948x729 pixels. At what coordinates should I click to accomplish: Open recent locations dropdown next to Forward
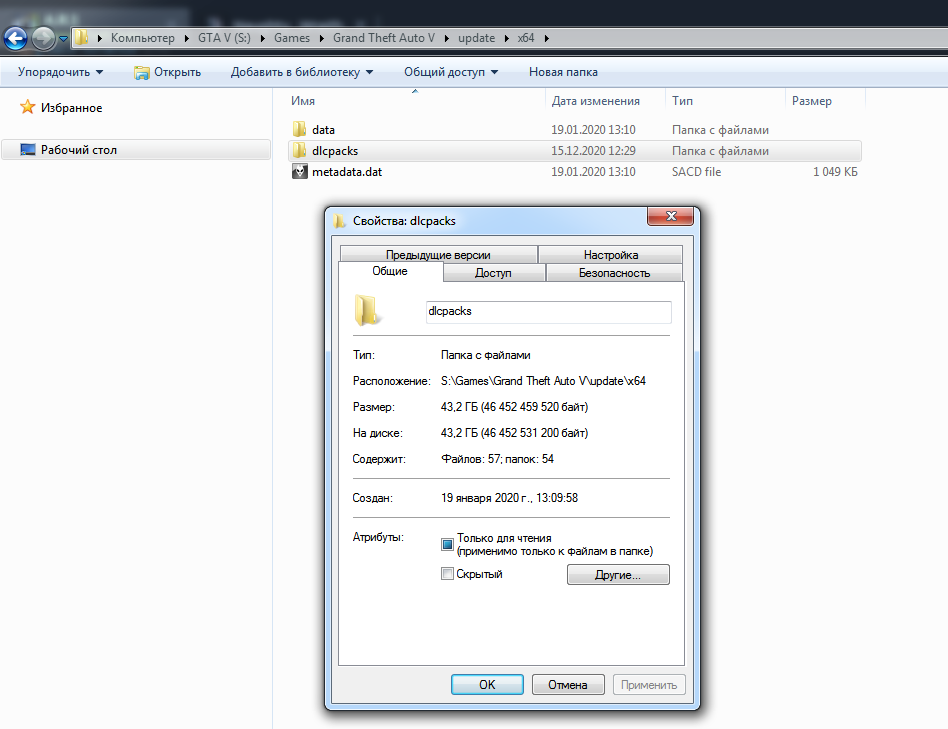pos(63,39)
